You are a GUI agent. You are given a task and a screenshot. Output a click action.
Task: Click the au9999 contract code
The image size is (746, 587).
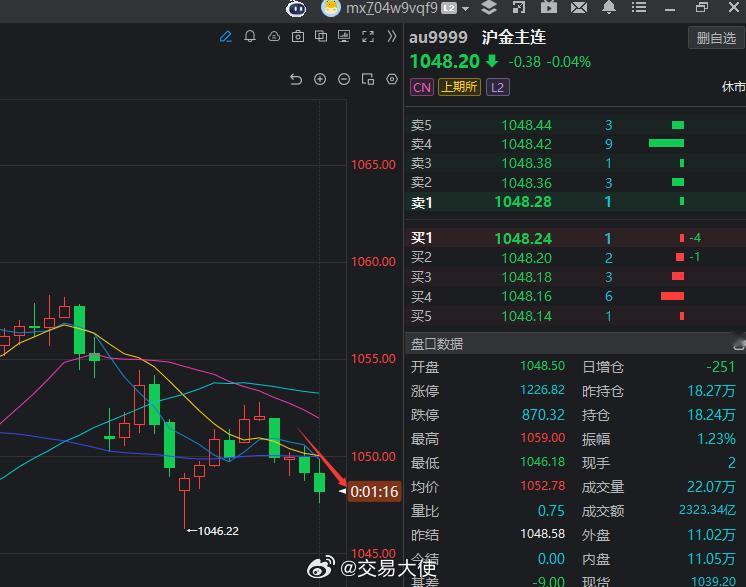[438, 37]
